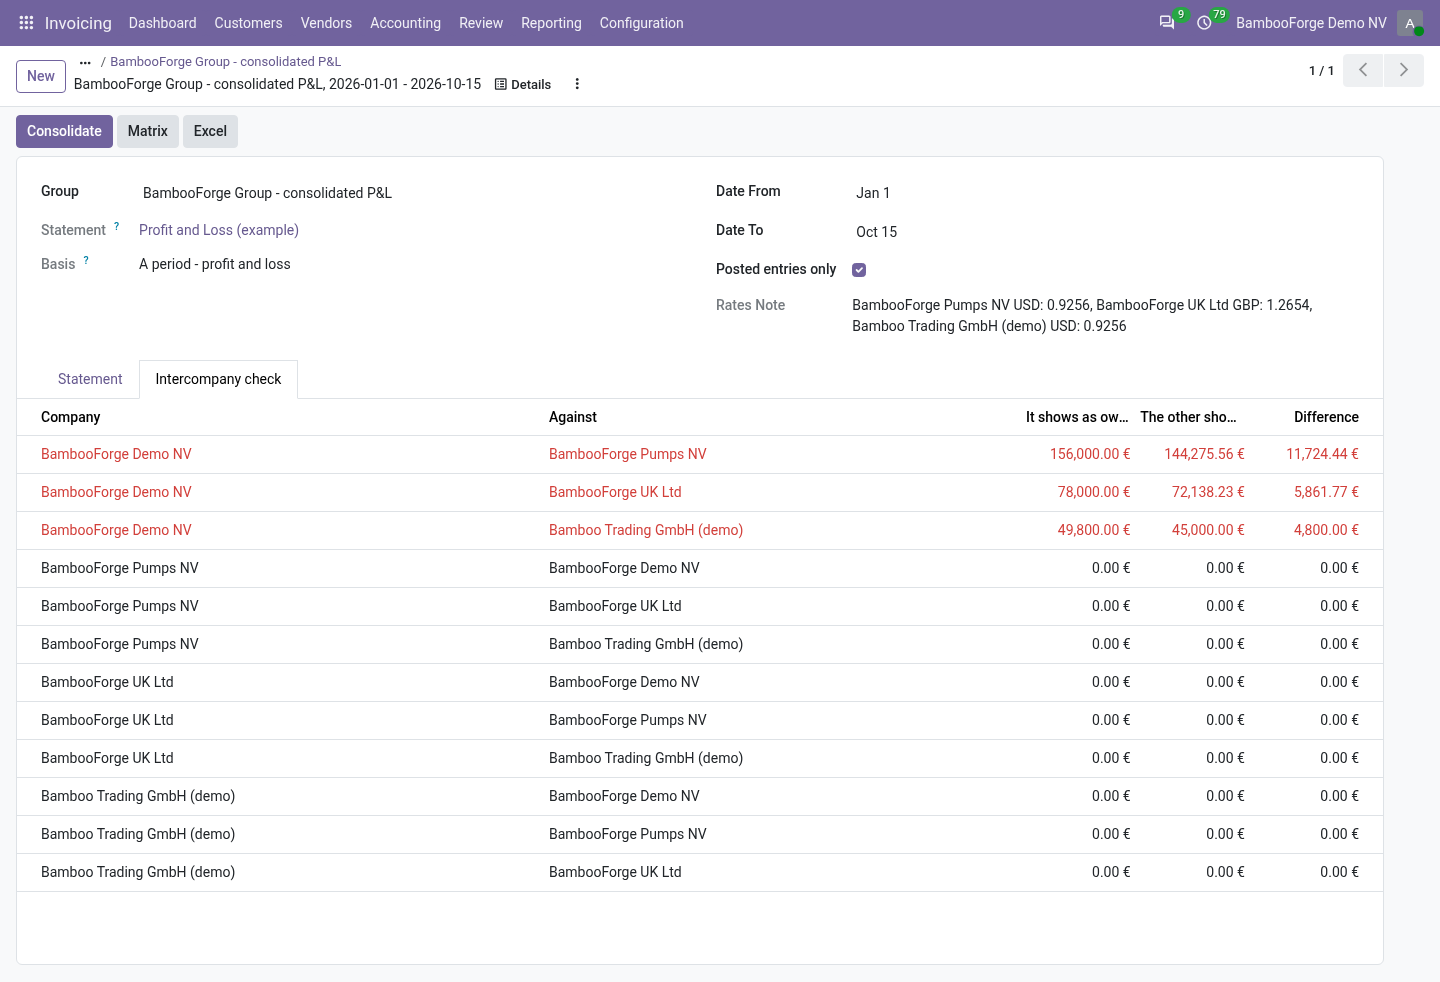
Task: Click the 5,861.77 € difference cell
Action: [1326, 492]
